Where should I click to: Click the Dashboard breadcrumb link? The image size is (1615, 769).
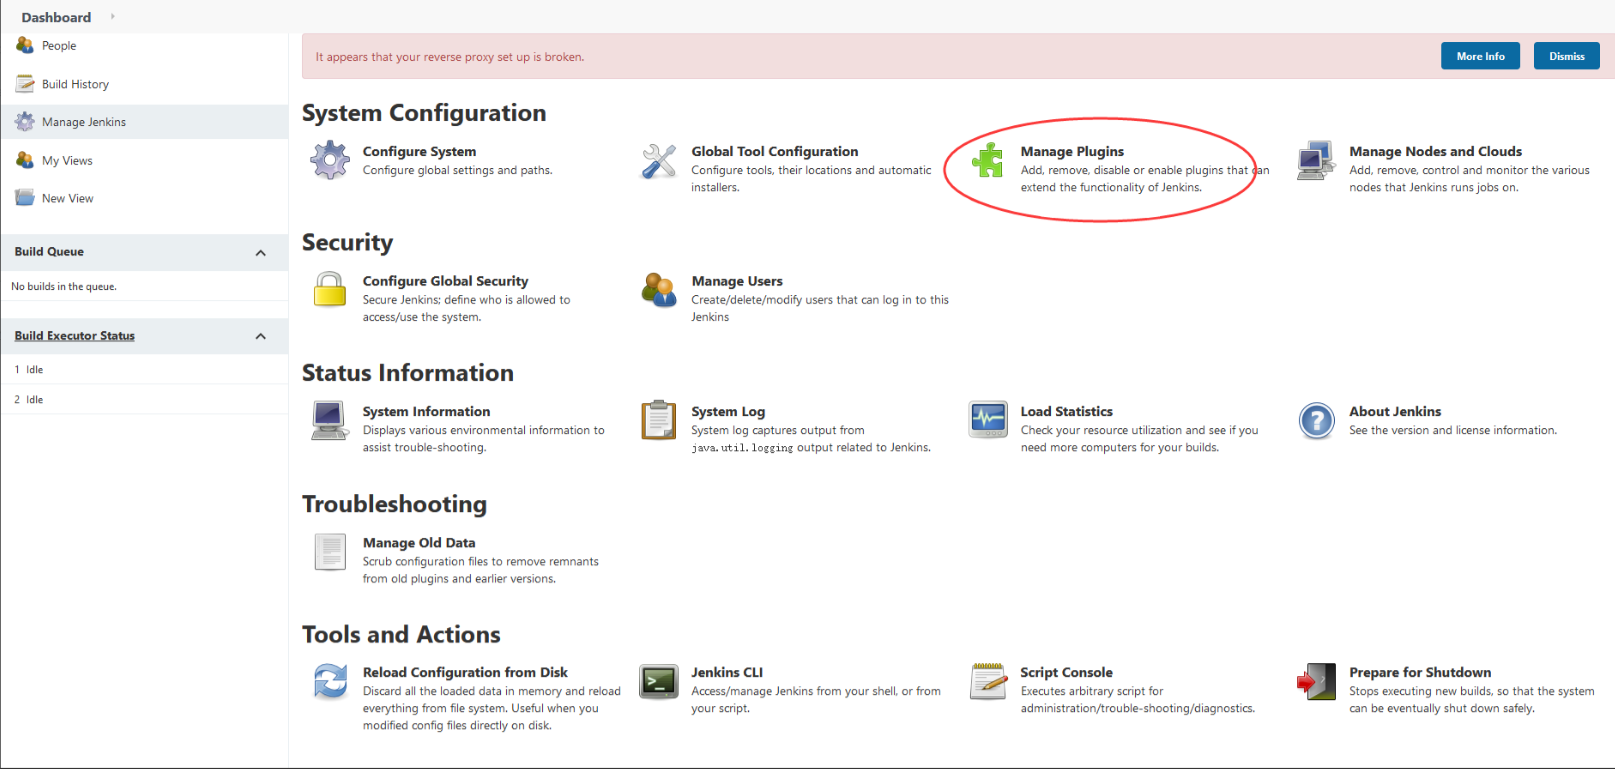tap(56, 17)
